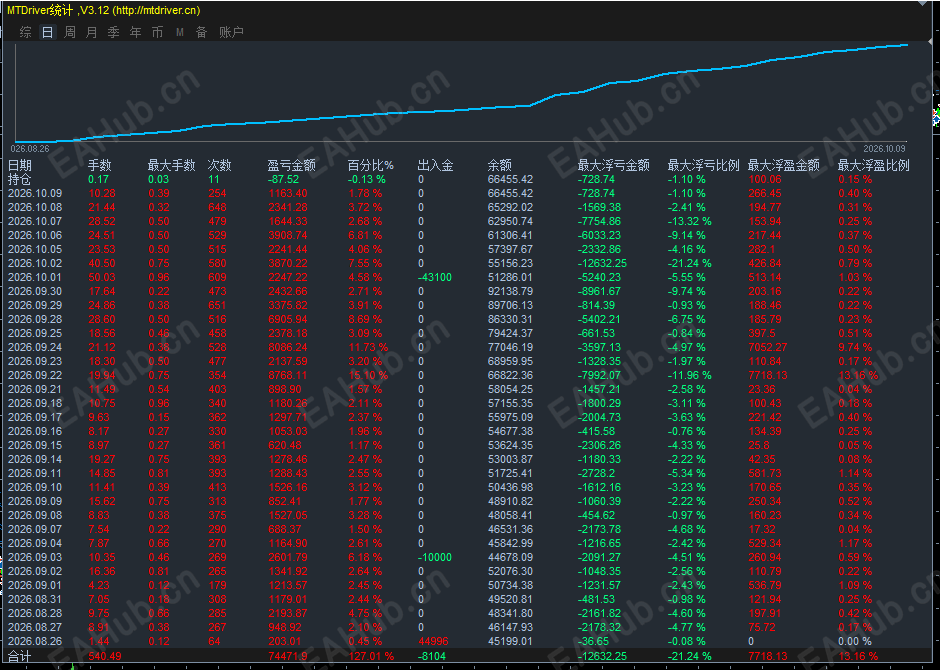Click the 盈亏金额 column header
The image size is (940, 670).
coord(291,165)
